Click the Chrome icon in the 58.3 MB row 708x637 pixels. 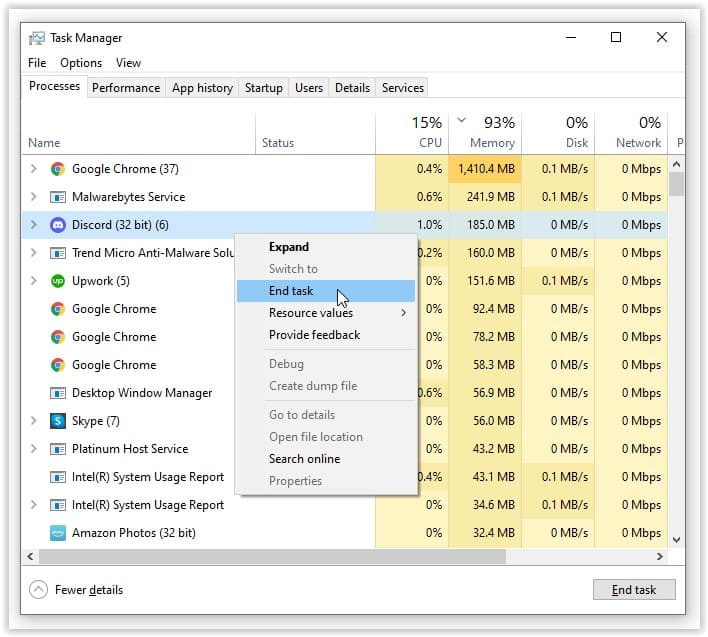(57, 365)
